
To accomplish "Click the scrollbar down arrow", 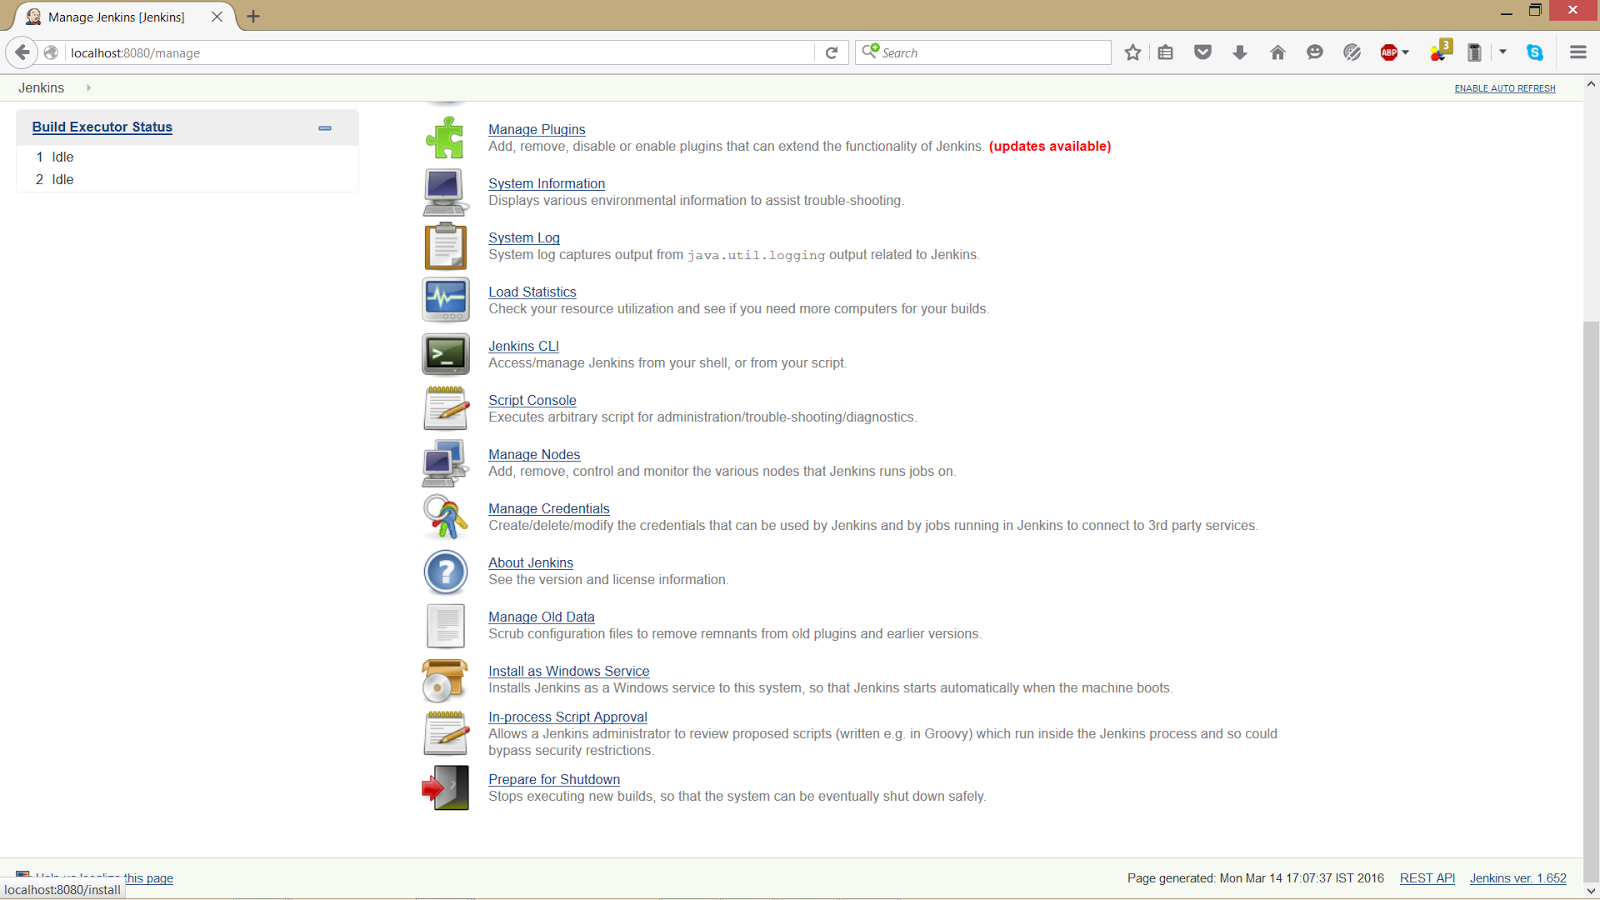I will 1591,891.
